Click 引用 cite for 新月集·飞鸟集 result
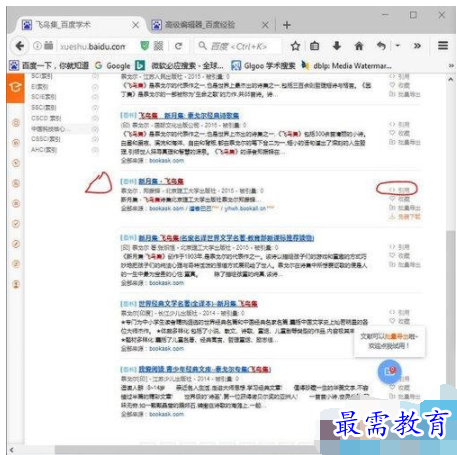The width and height of the screenshot is (457, 455). pos(399,190)
